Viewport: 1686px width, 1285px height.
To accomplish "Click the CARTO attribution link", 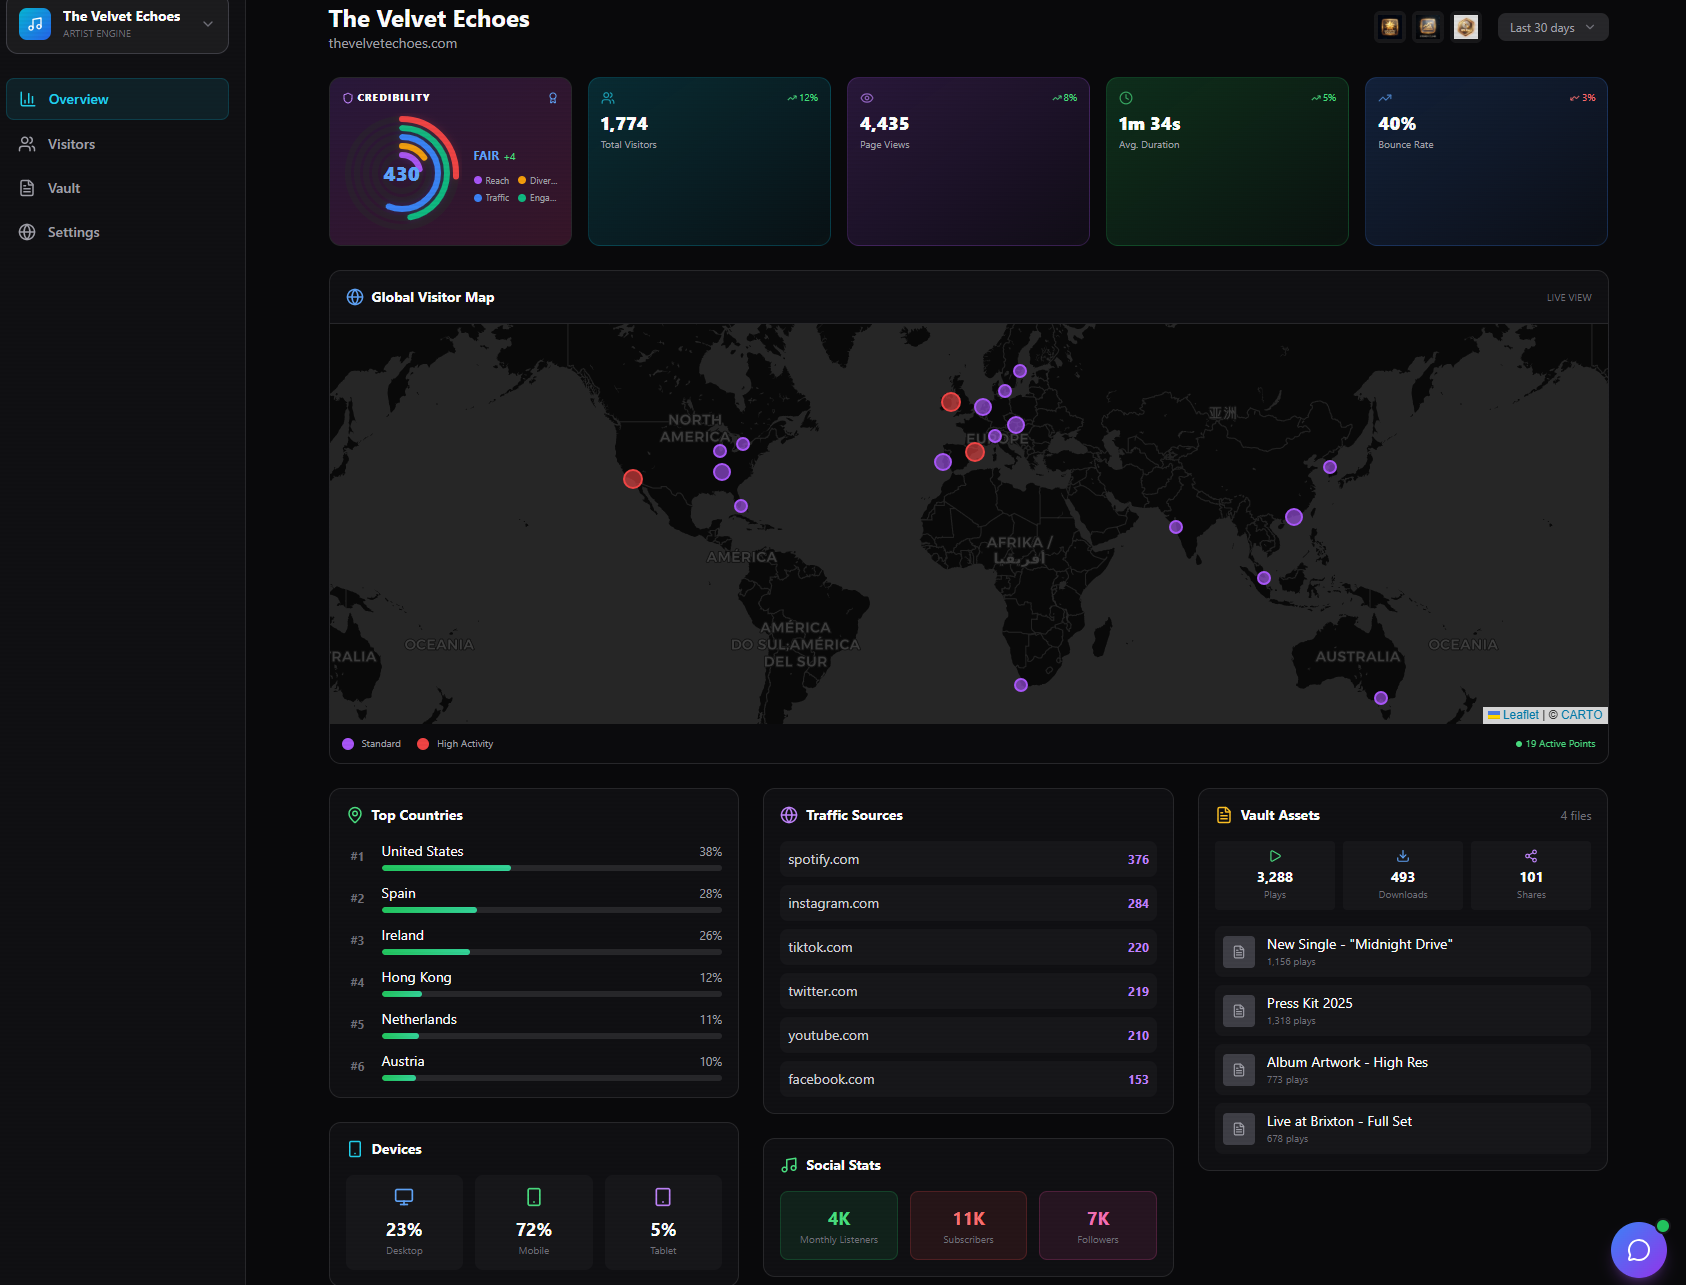I will pos(1581,715).
